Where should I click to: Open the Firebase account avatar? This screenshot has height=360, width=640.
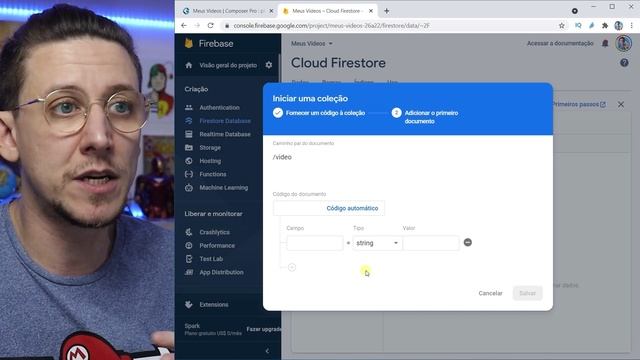623,43
